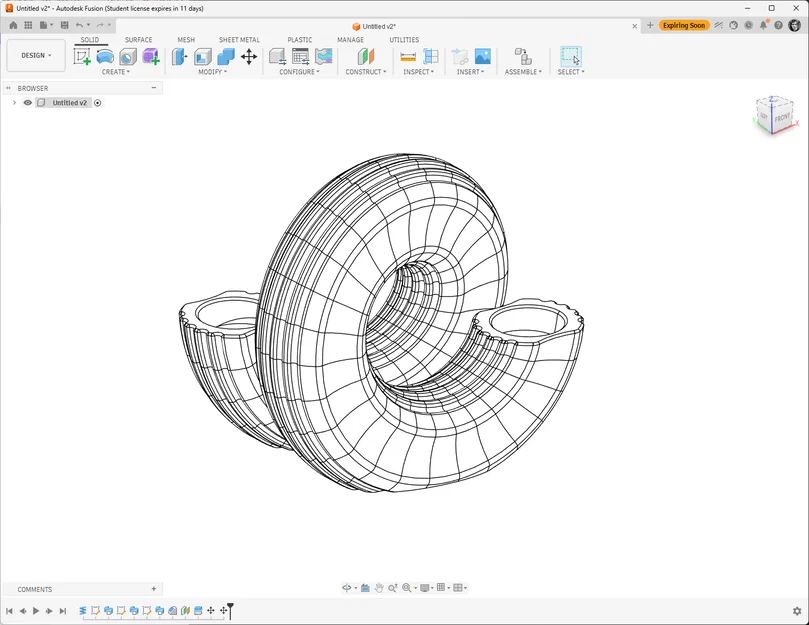The height and width of the screenshot is (625, 809).
Task: Click the Measure ruler icon
Action: tap(408, 56)
